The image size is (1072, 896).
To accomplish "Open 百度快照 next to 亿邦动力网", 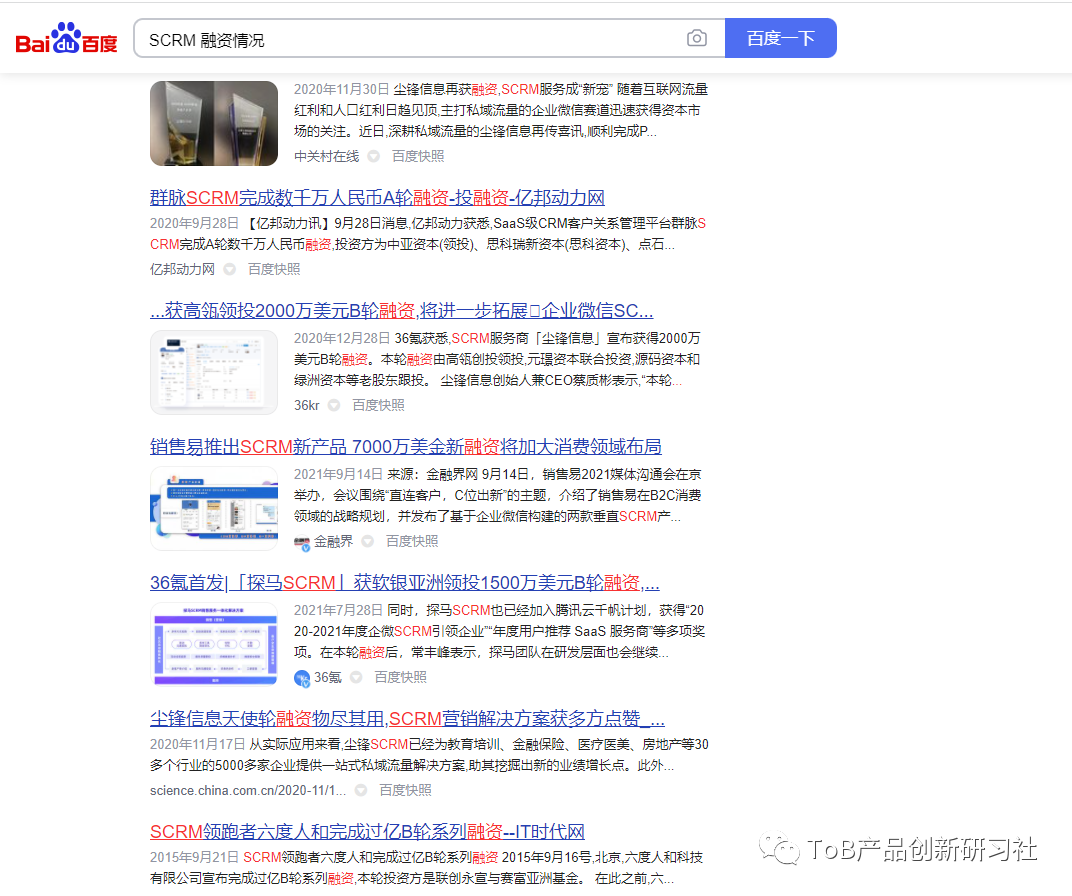I will (x=273, y=269).
